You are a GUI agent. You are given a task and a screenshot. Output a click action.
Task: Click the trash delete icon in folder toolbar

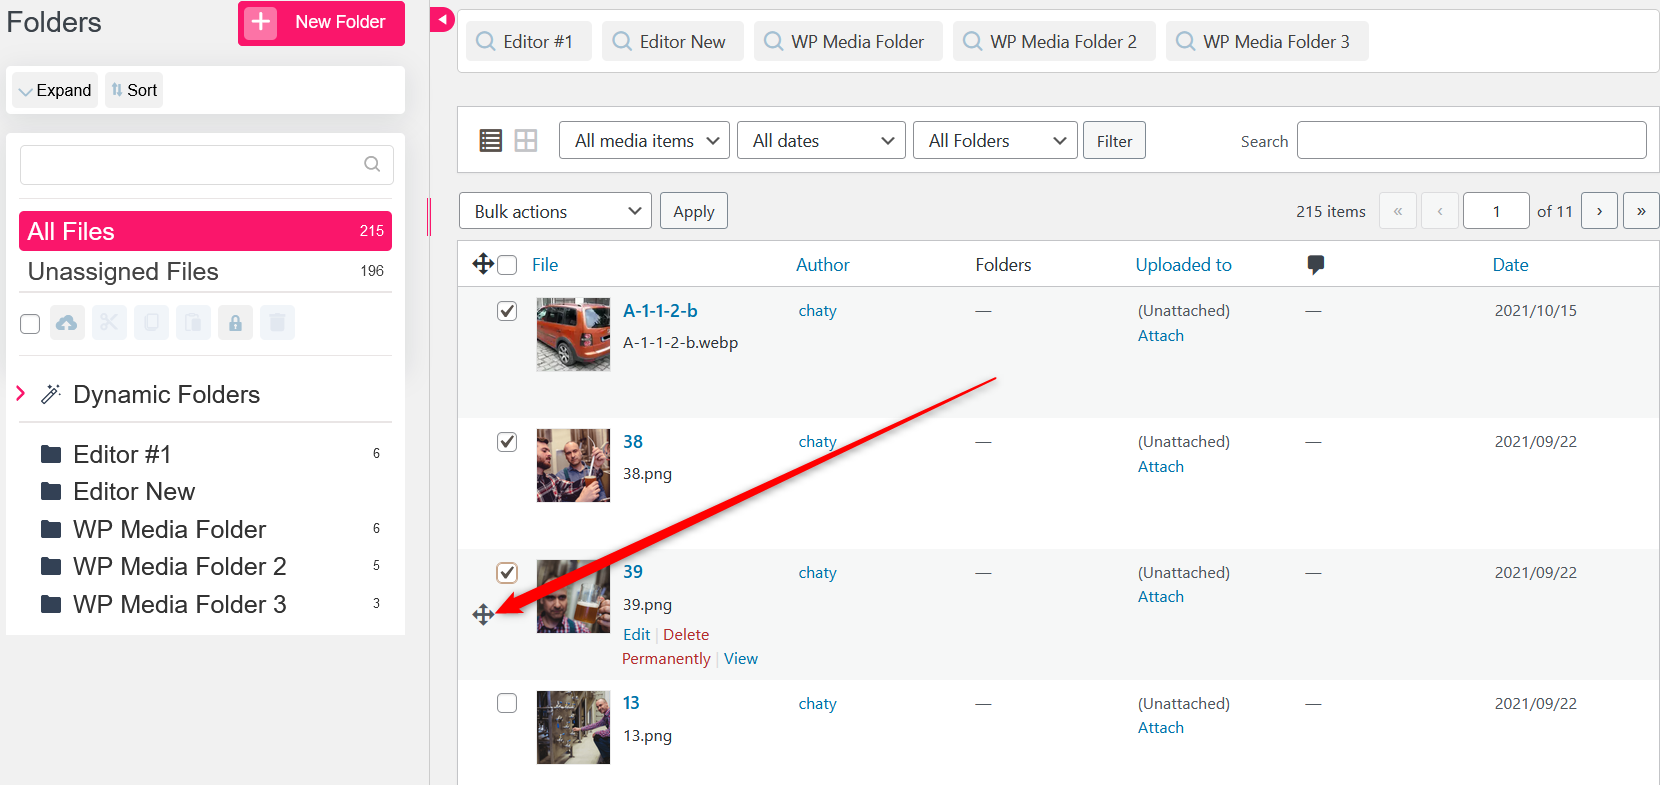point(277,323)
